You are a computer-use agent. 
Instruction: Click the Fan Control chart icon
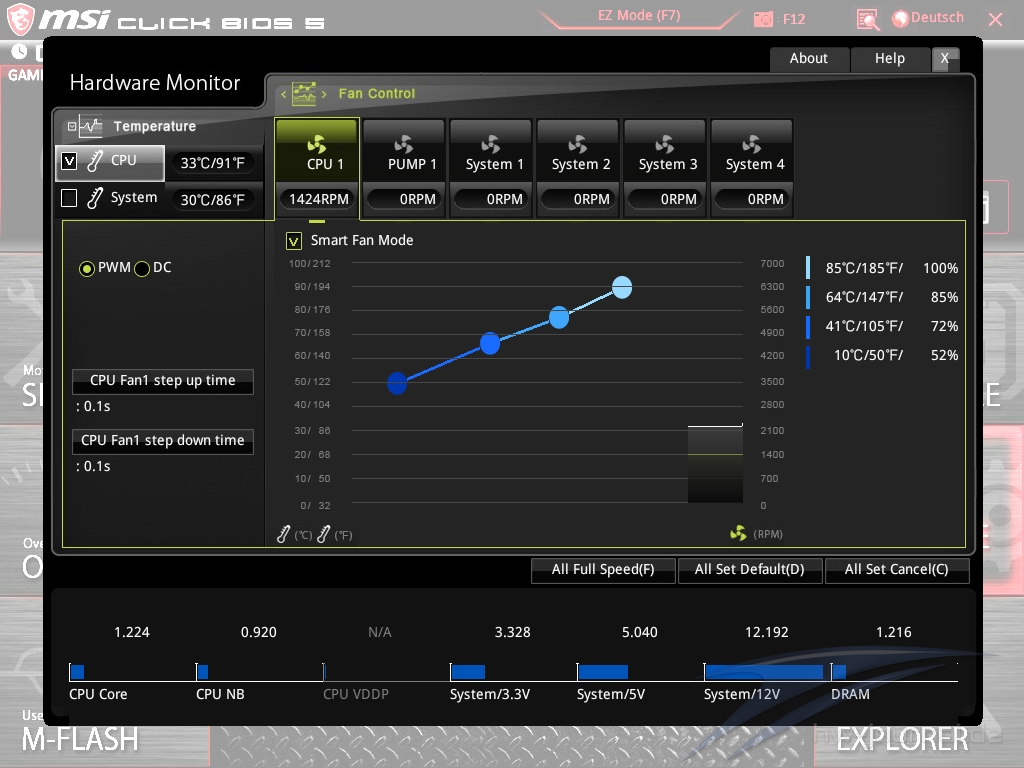click(304, 93)
